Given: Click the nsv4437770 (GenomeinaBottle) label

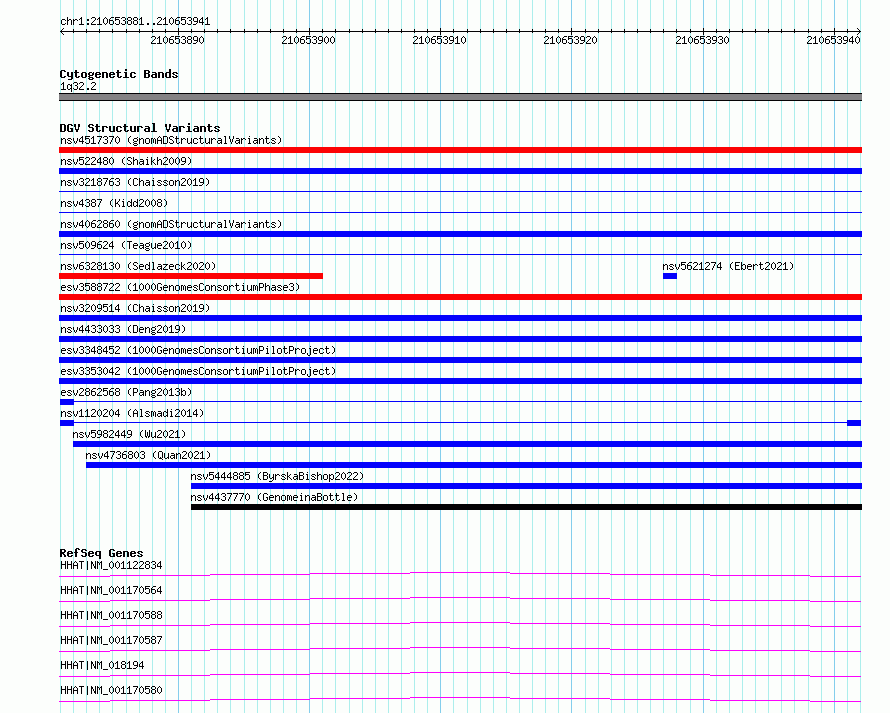Looking at the screenshot, I should [x=274, y=497].
